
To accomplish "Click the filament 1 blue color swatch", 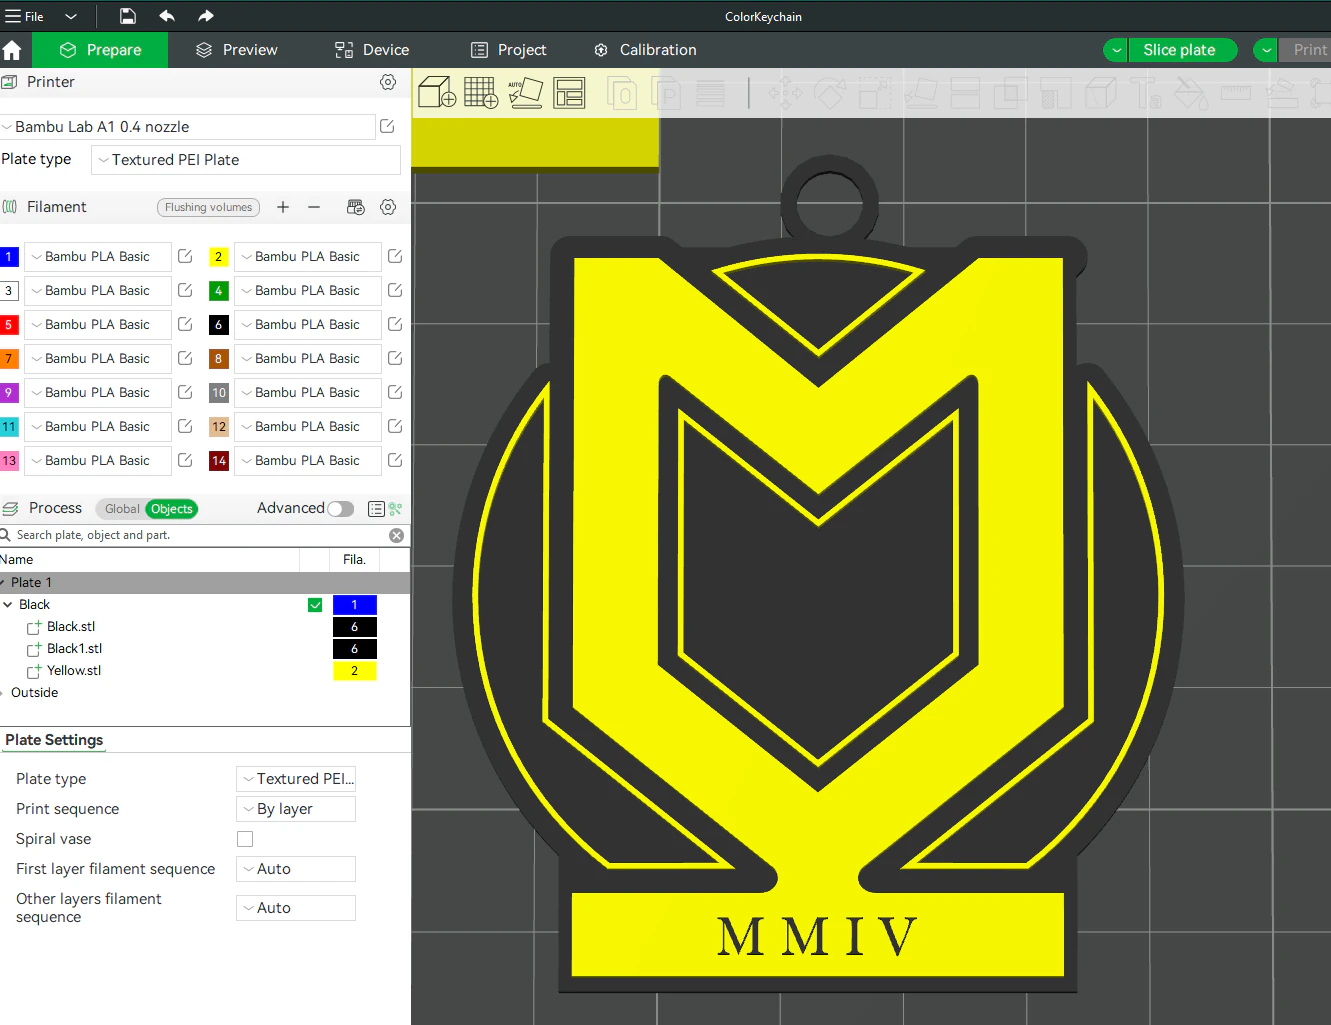I will coord(9,257).
